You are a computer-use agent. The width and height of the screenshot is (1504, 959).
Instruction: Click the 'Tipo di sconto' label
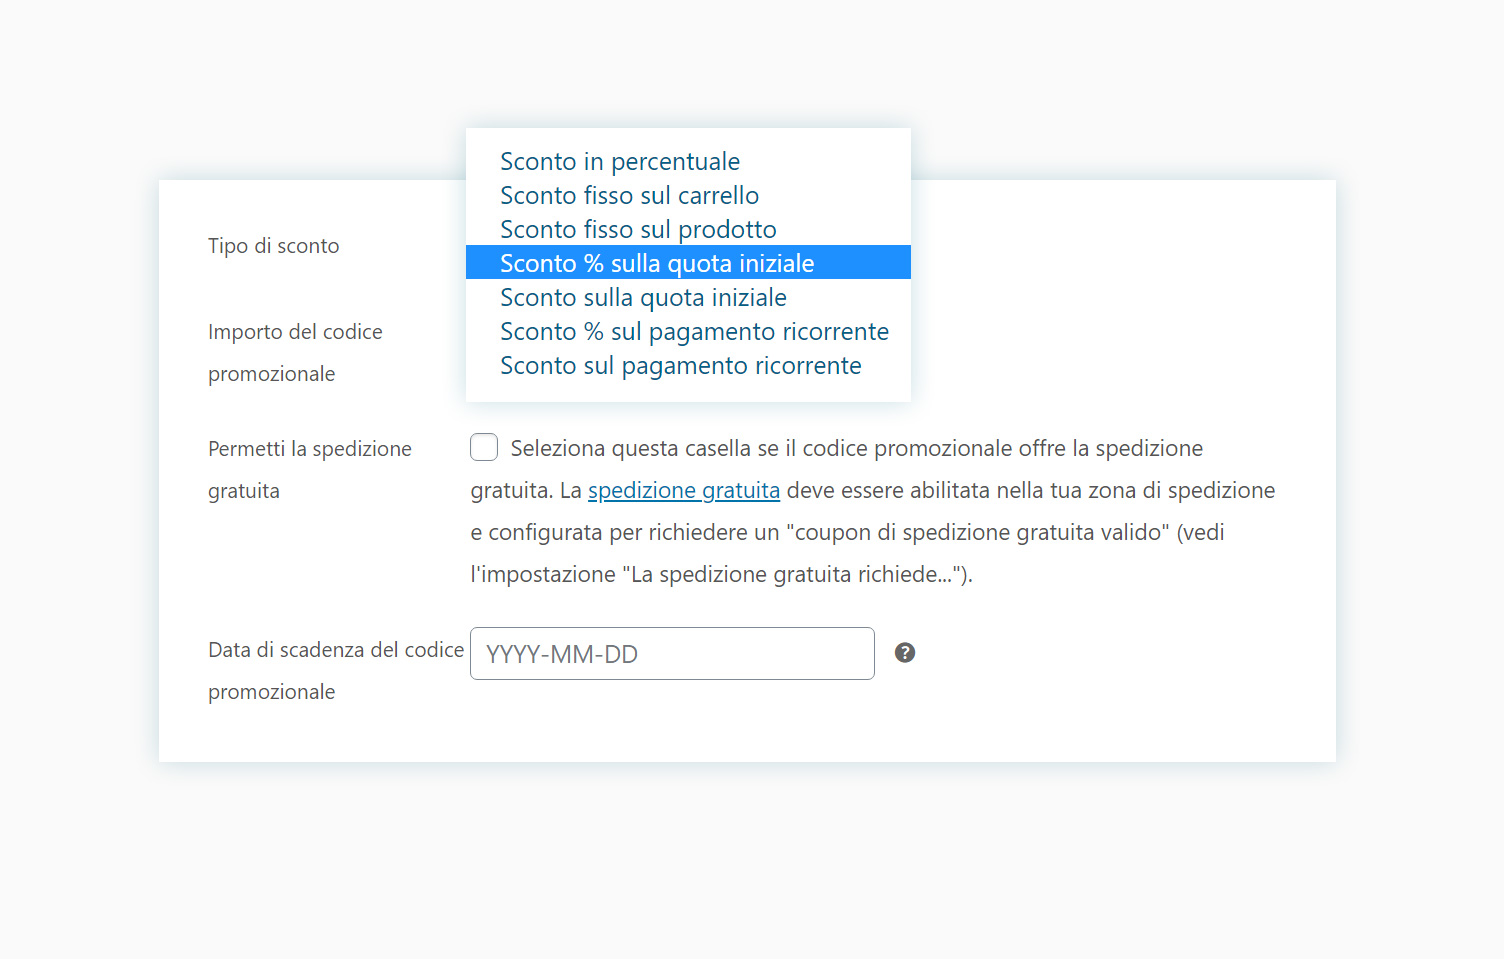click(273, 246)
